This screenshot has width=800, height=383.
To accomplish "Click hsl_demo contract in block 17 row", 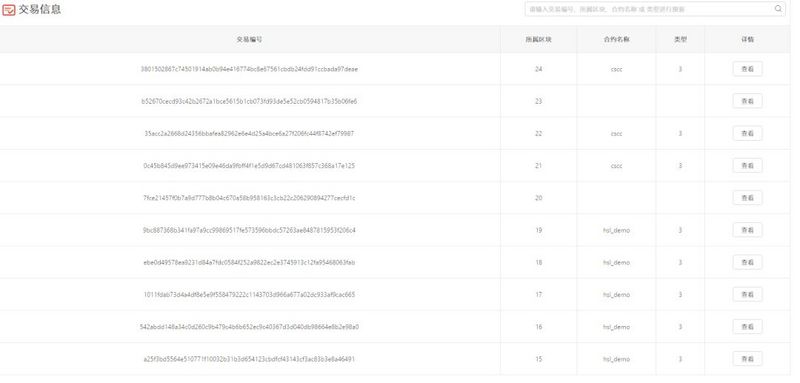I will point(616,294).
